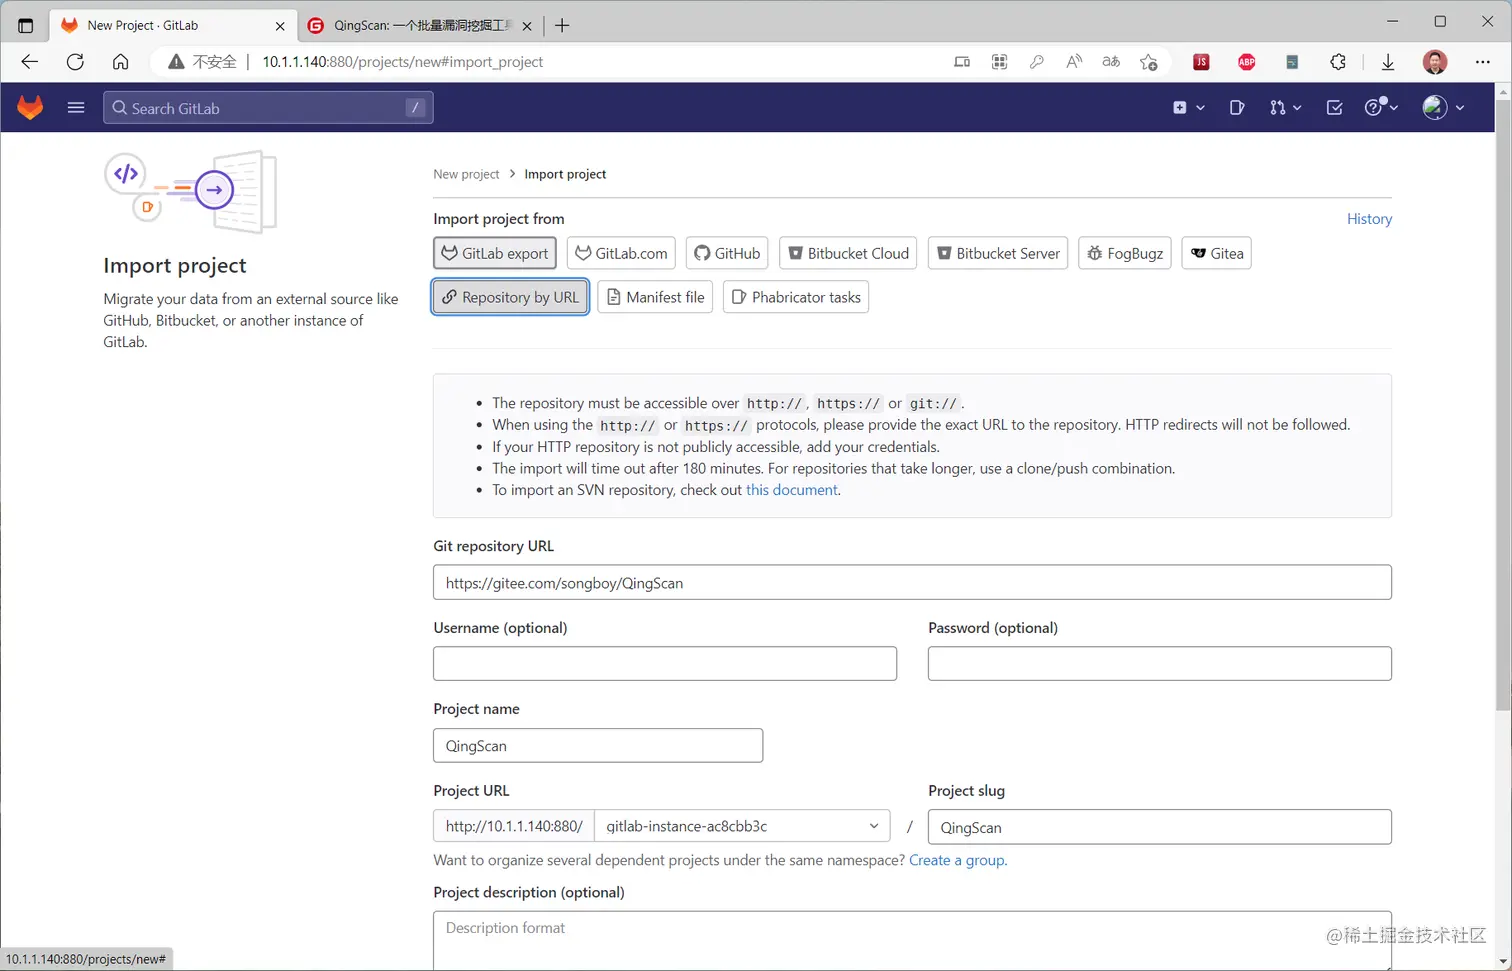Click the JS extension icon

[x=1201, y=62]
